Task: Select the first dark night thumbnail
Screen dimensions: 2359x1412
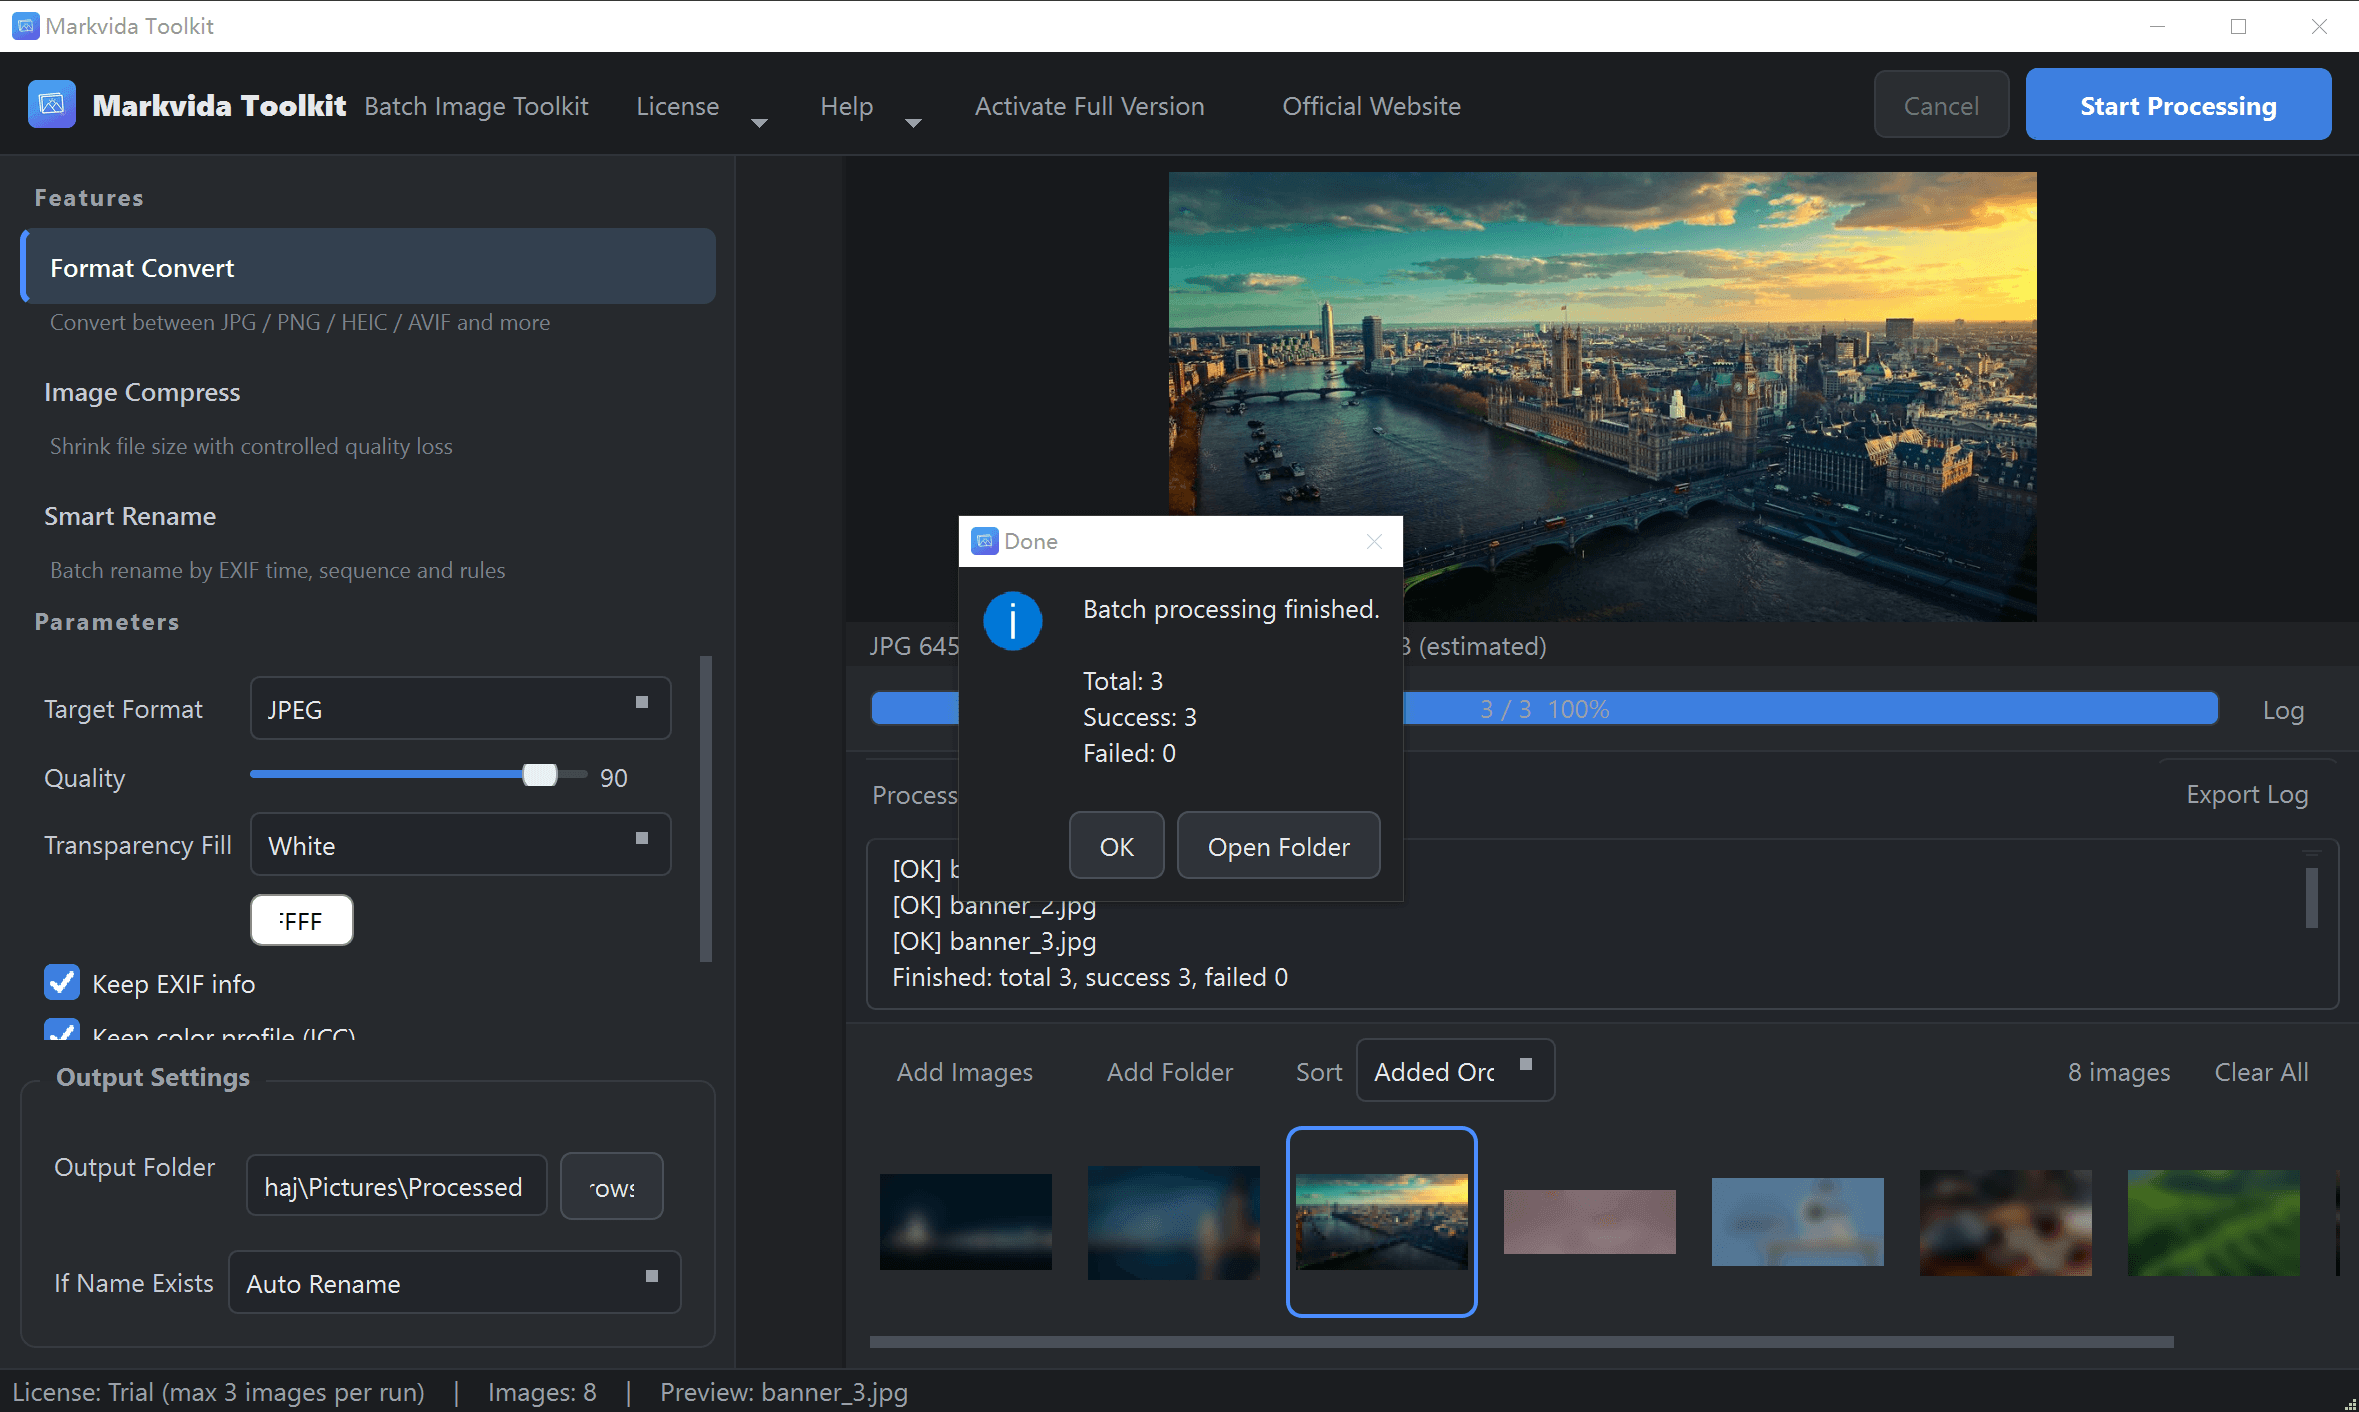Action: pyautogui.click(x=965, y=1221)
